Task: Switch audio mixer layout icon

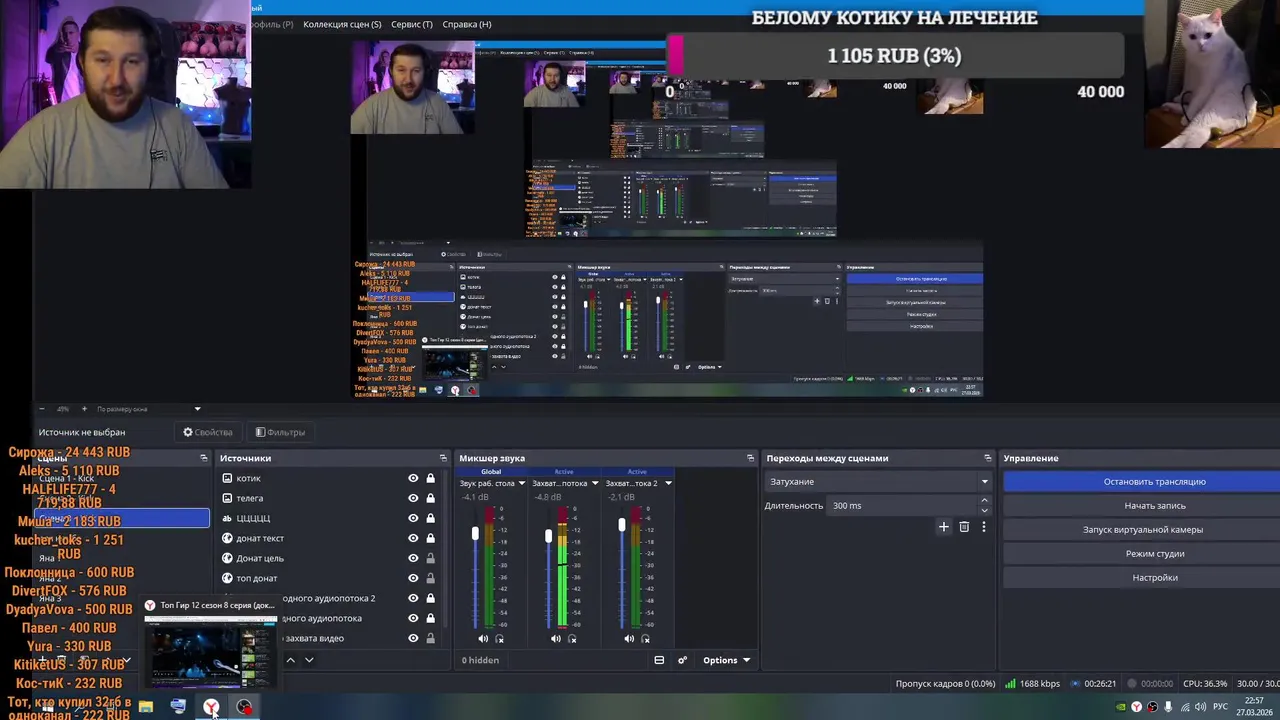Action: 659,660
